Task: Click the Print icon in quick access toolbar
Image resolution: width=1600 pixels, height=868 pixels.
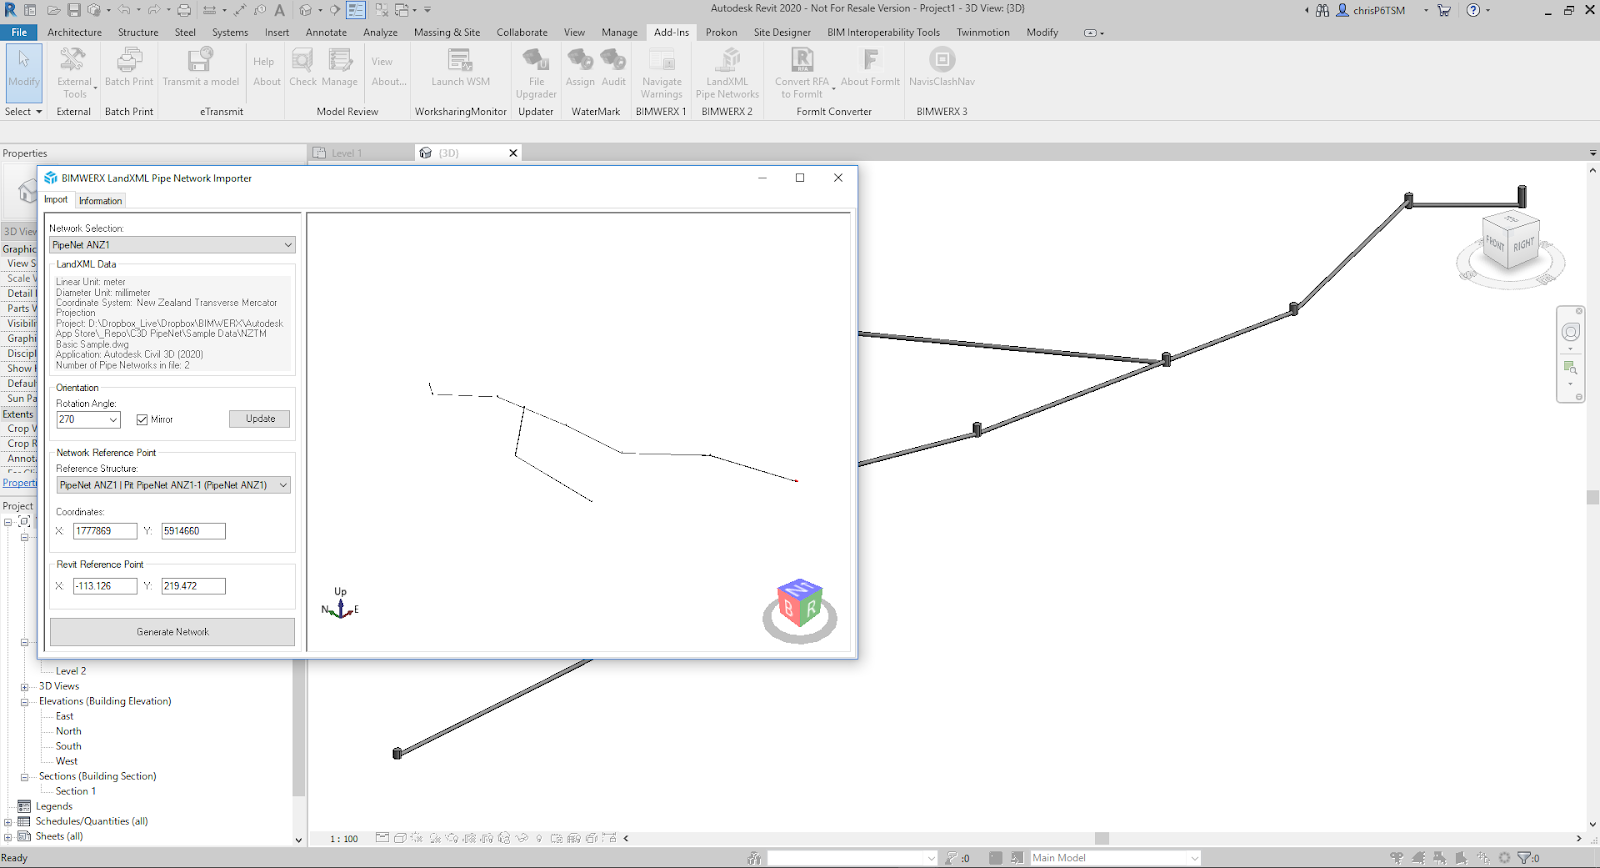Action: pyautogui.click(x=184, y=10)
